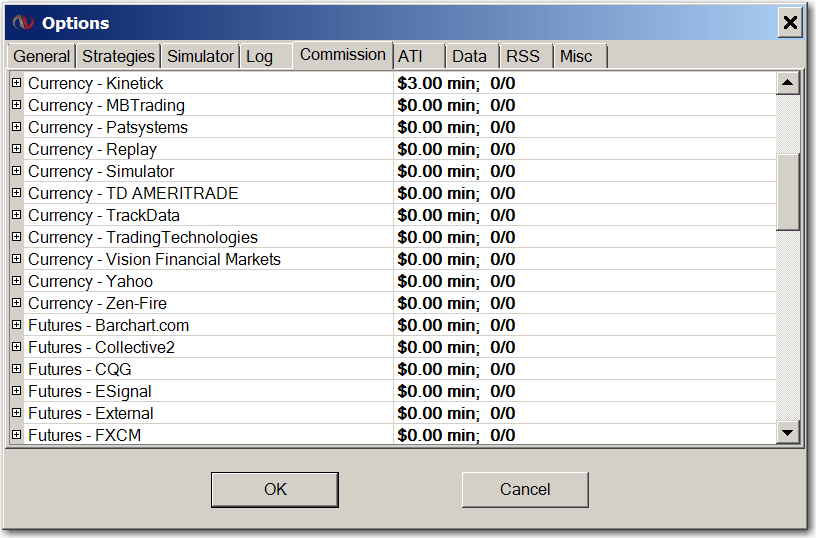The width and height of the screenshot is (816, 538).
Task: Expand the Currency - Zen-Fire row
Action: (17, 302)
